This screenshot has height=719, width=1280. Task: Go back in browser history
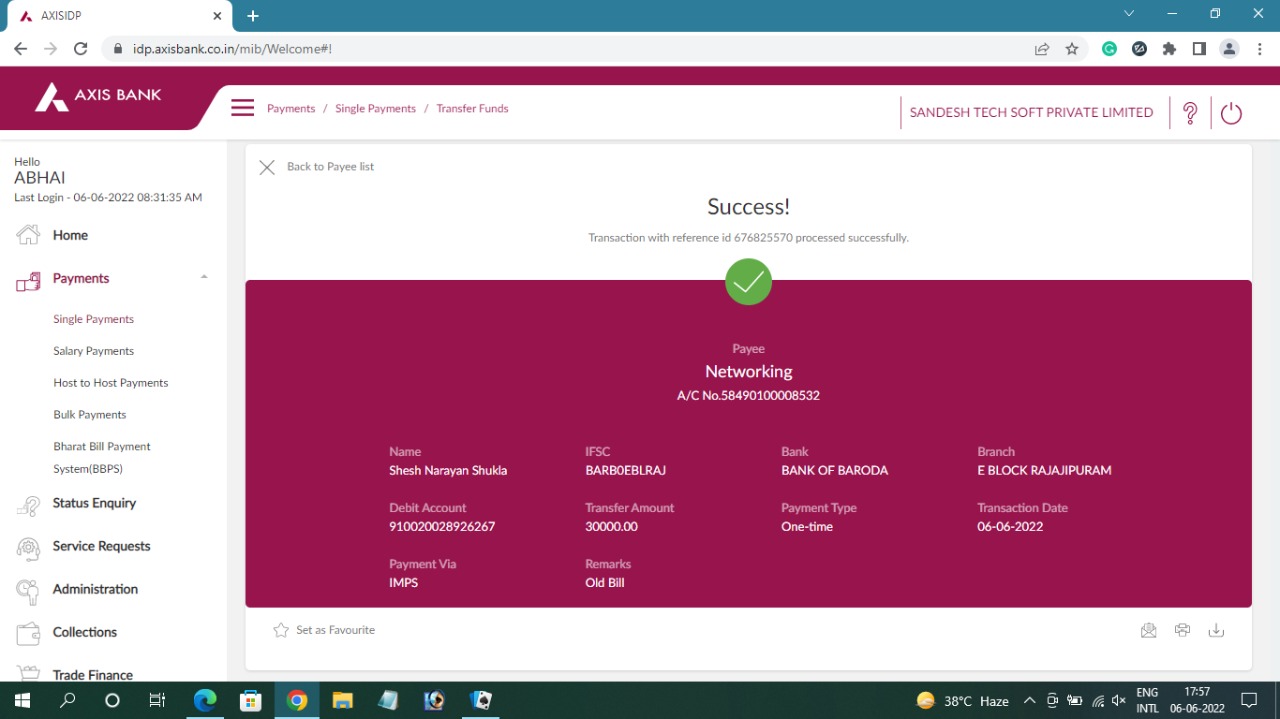(20, 48)
